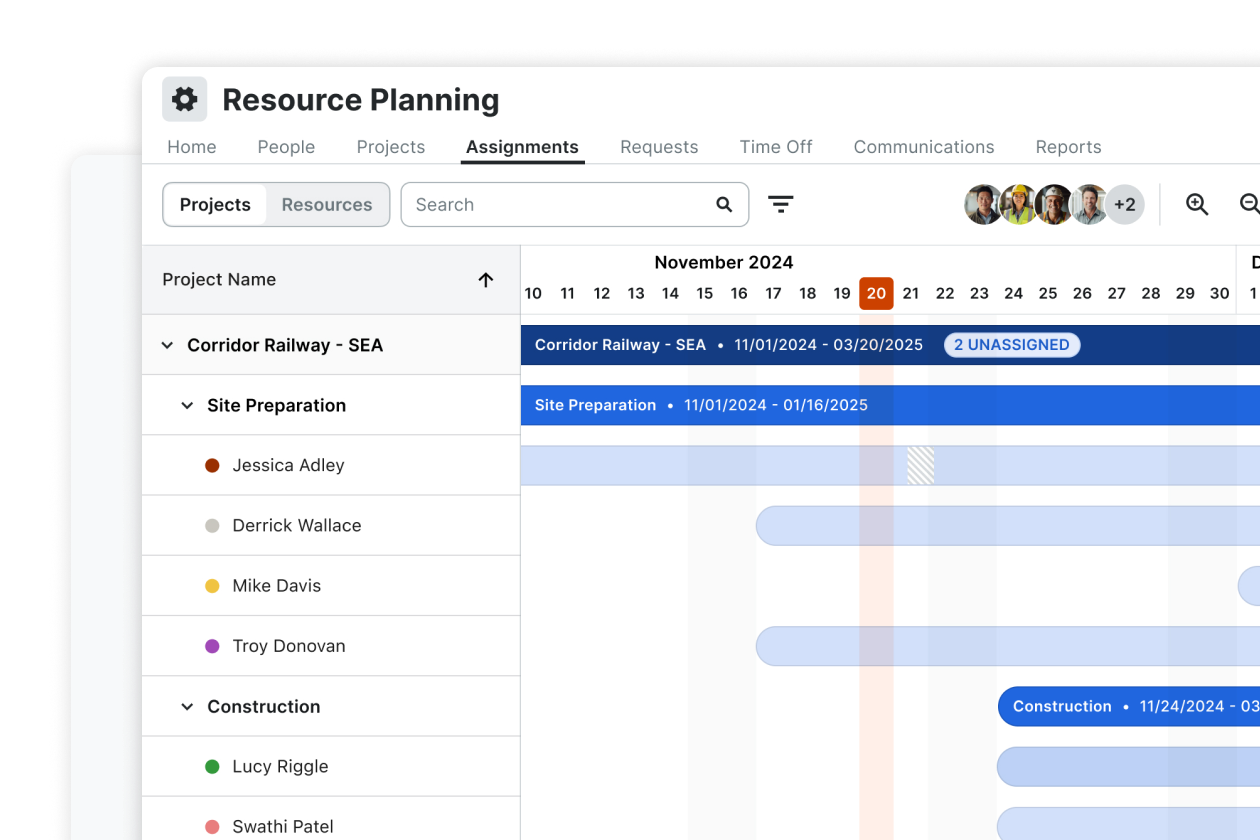Select Jessica Adley name
The width and height of the screenshot is (1260, 840).
[288, 465]
